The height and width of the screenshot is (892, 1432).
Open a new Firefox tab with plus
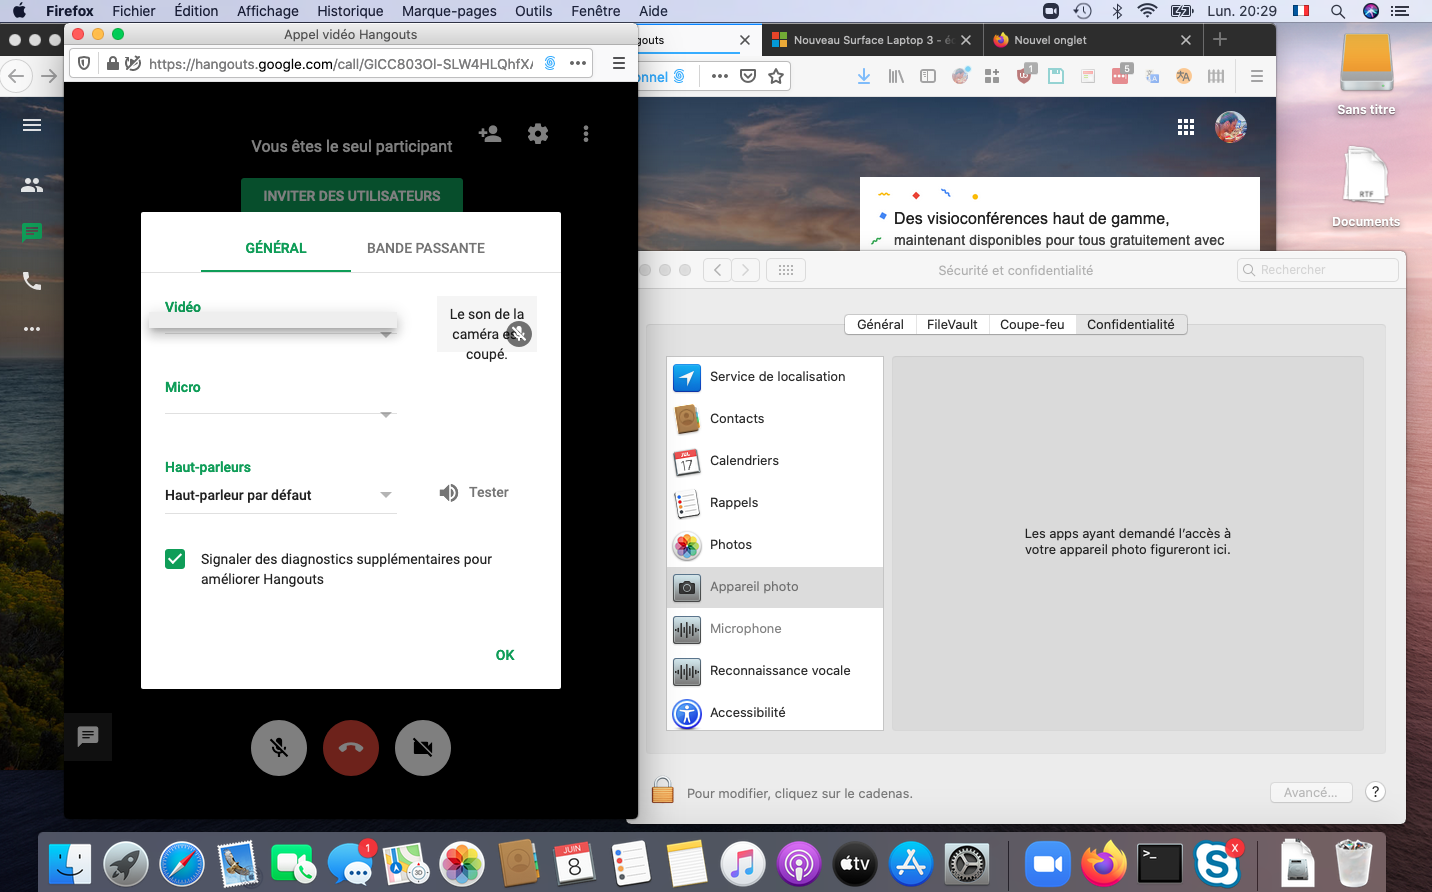(x=1220, y=40)
